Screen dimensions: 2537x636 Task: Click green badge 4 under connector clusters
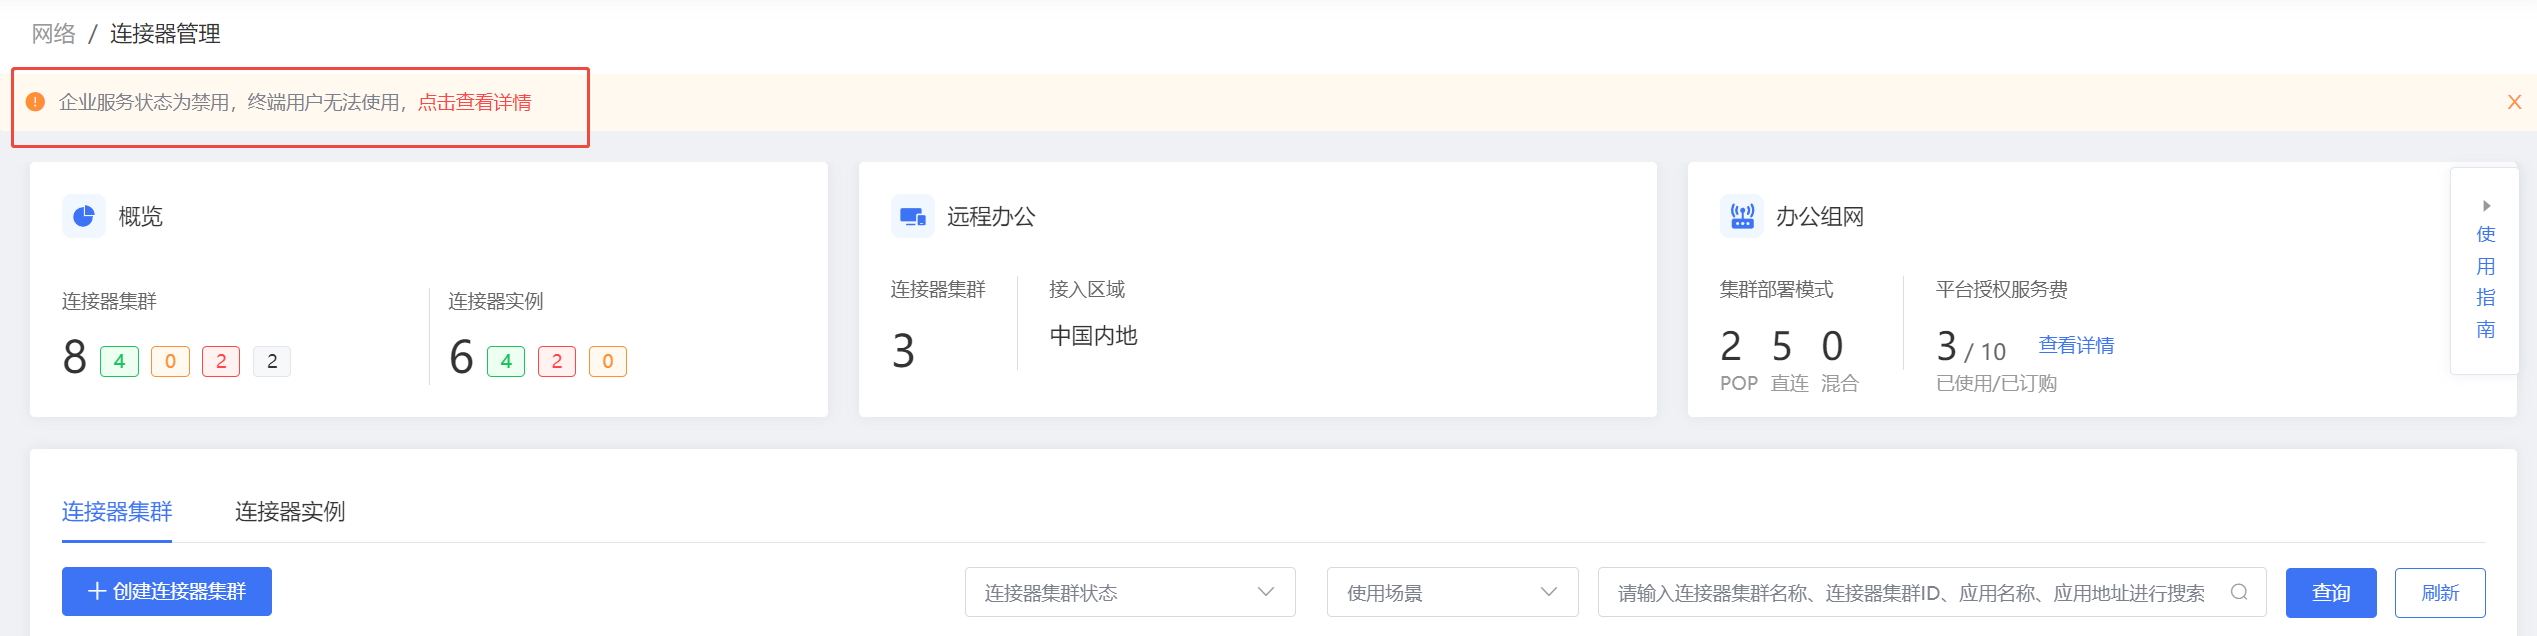point(119,361)
